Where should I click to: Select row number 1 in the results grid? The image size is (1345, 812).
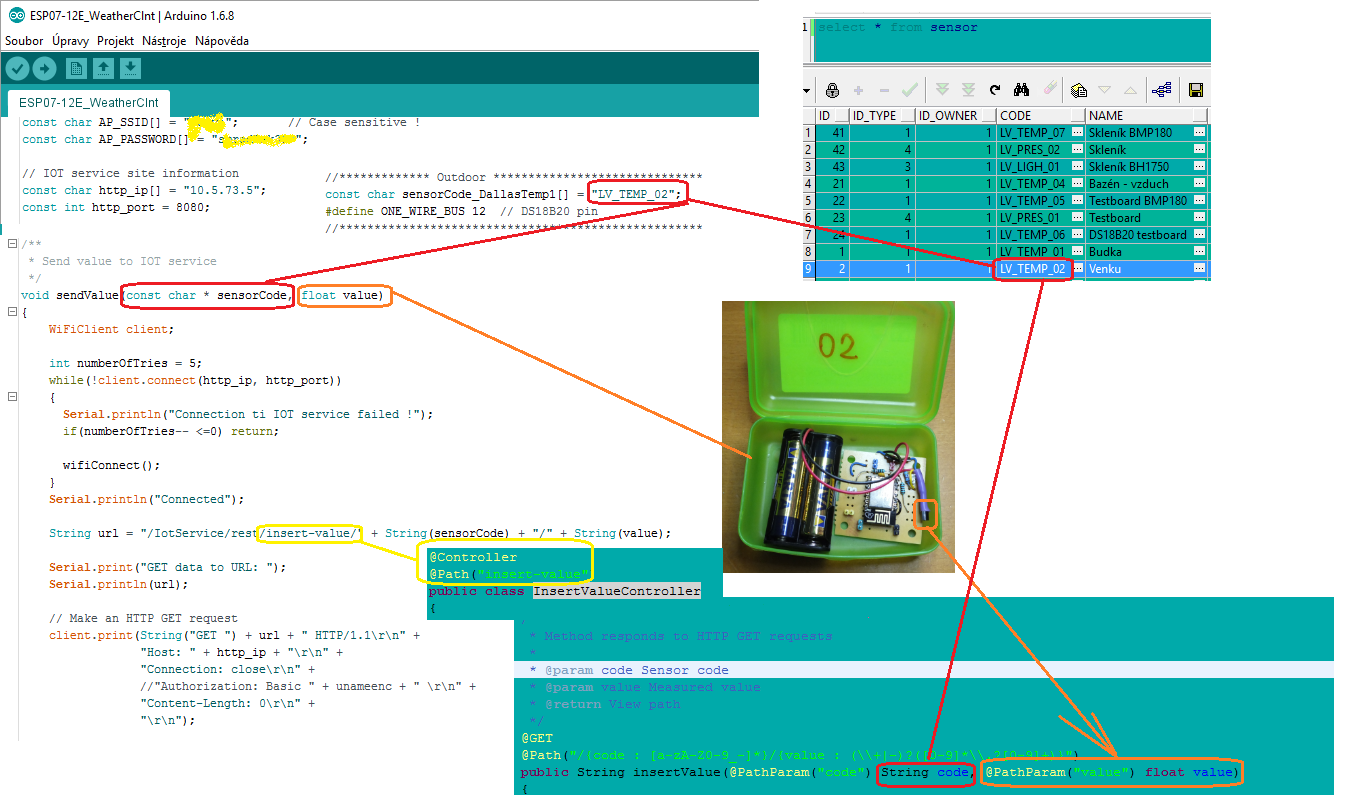808,132
